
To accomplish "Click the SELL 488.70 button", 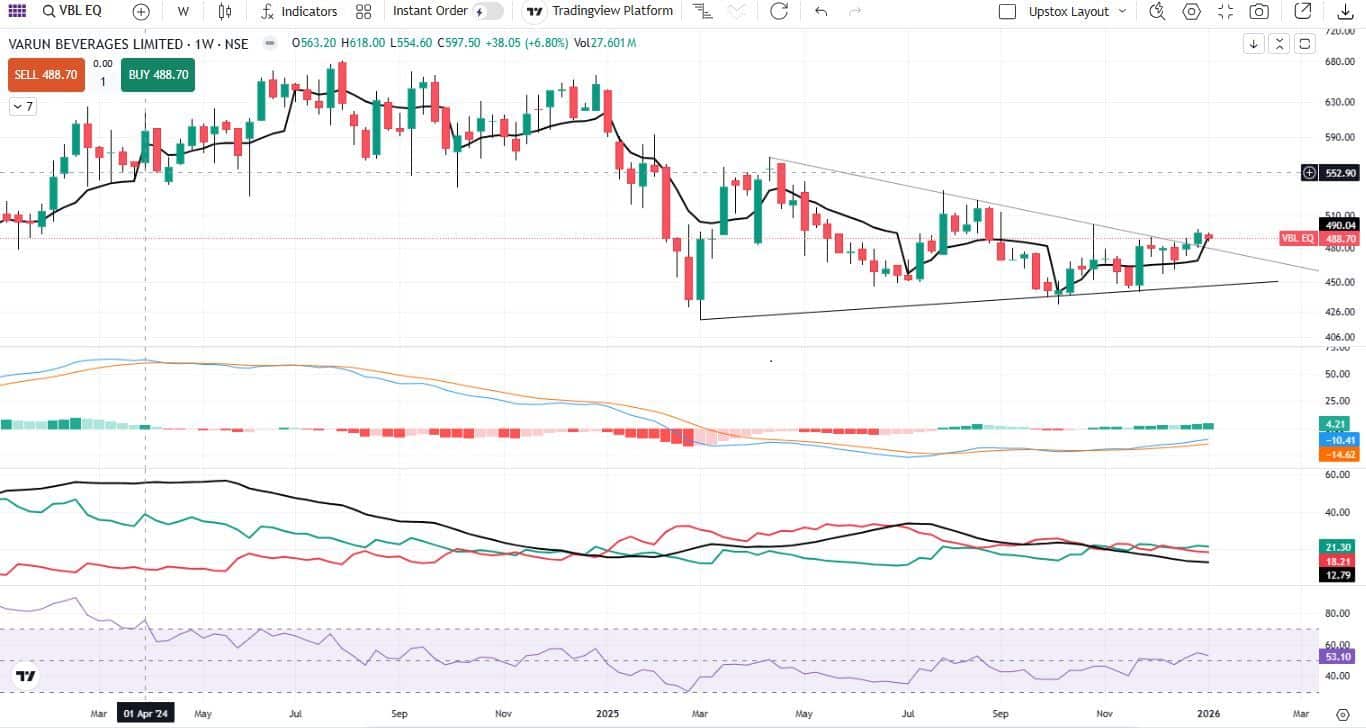I will (46, 75).
